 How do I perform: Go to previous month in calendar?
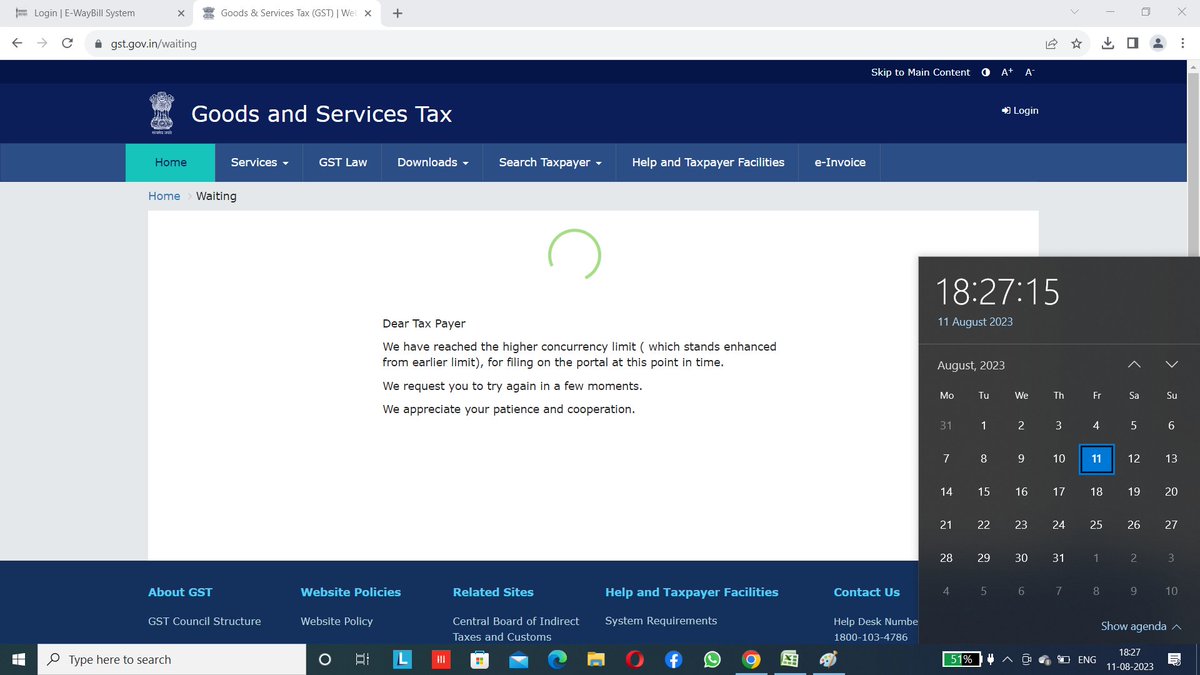[x=1134, y=364]
